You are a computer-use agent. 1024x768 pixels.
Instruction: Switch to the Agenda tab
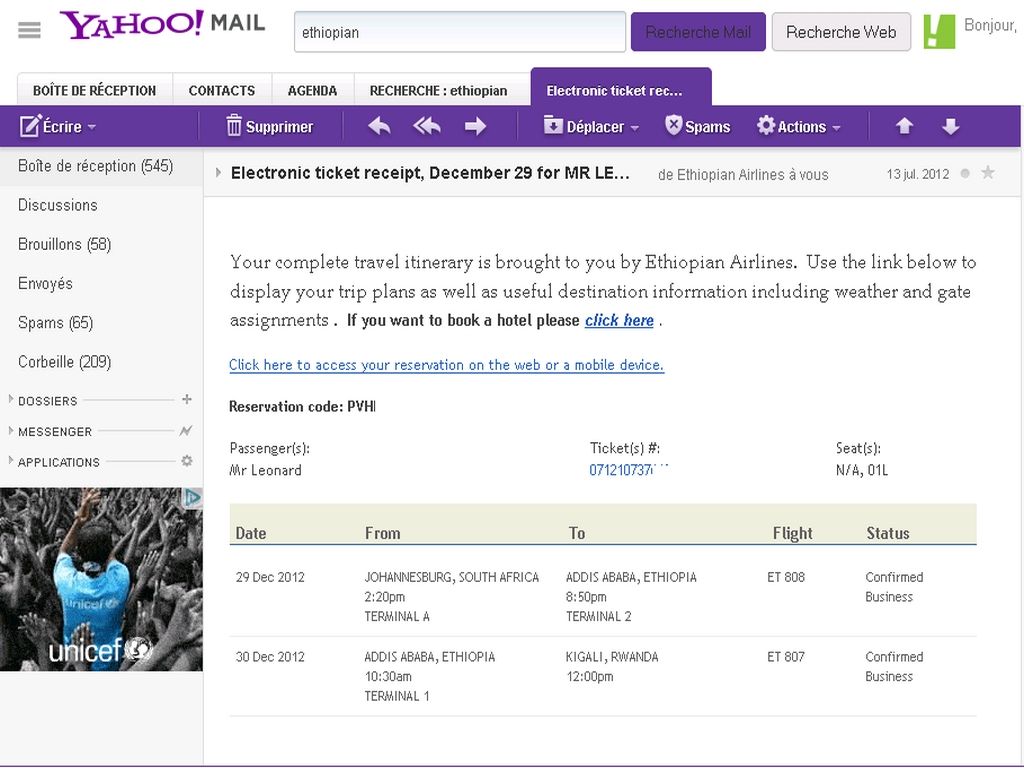[312, 90]
